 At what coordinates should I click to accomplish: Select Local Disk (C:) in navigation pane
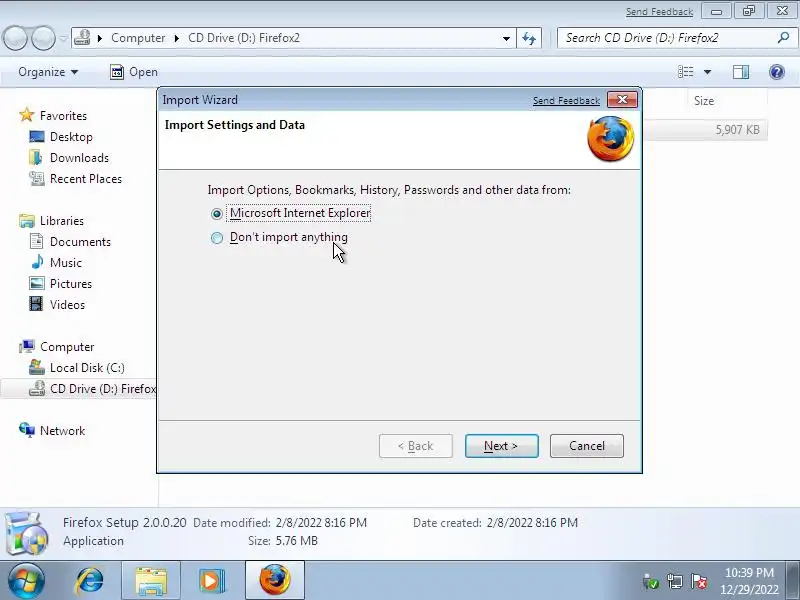click(x=87, y=367)
